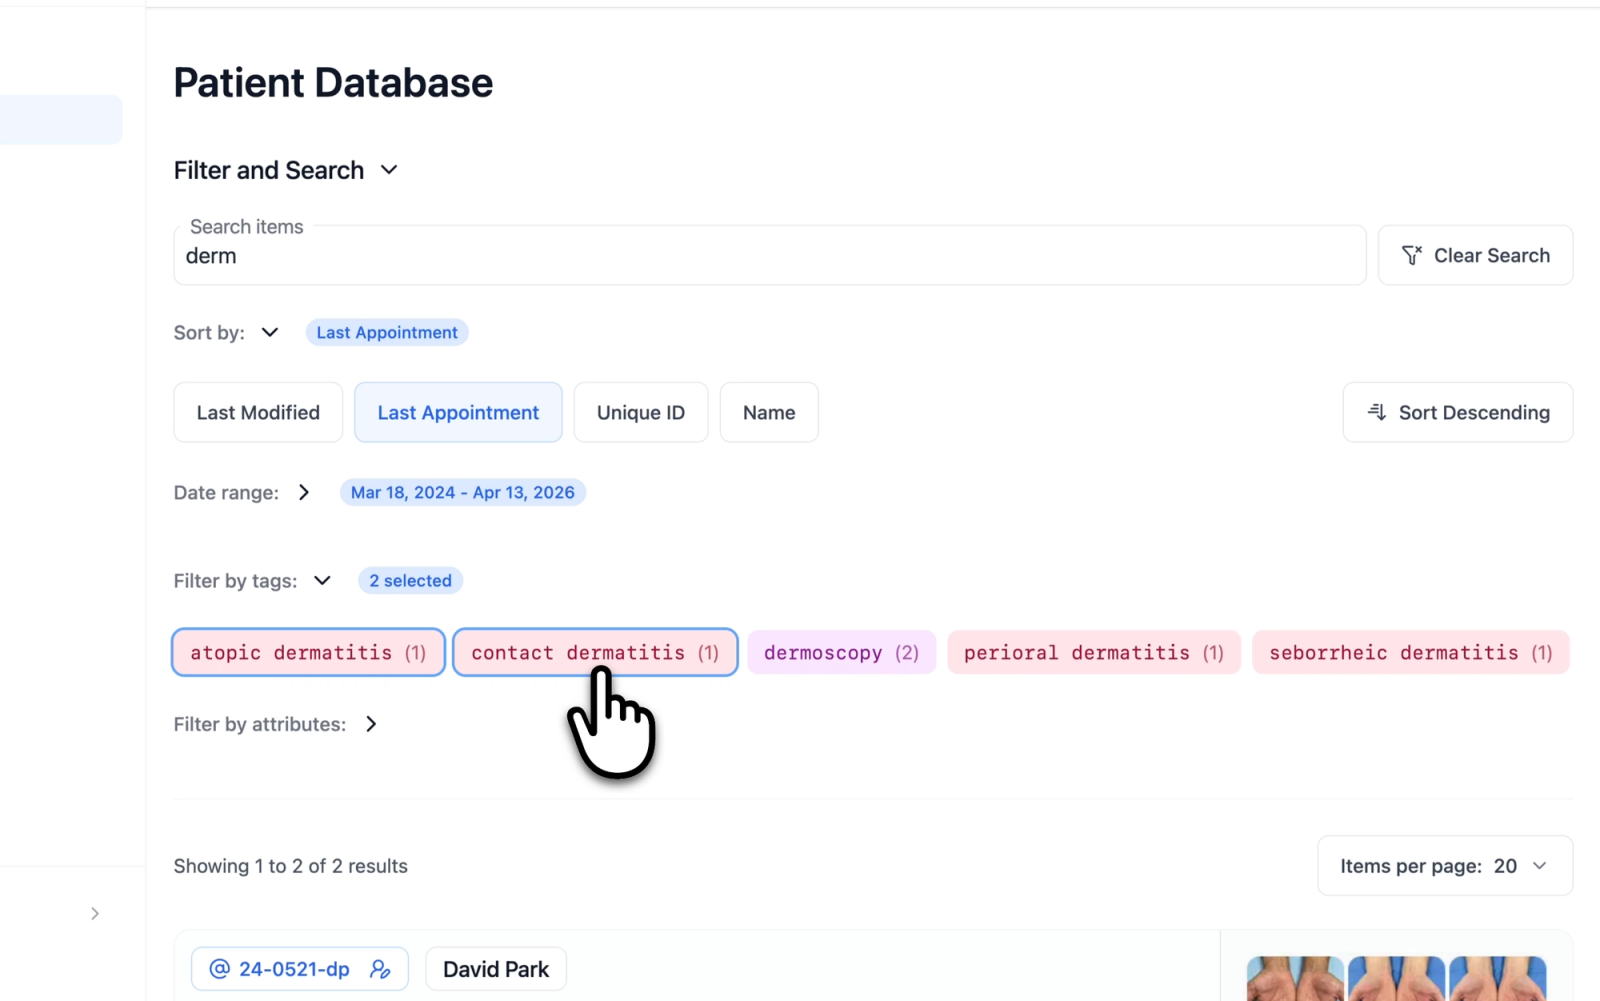Deselect the contact dermatitis tag
The image size is (1600, 1001).
[595, 652]
